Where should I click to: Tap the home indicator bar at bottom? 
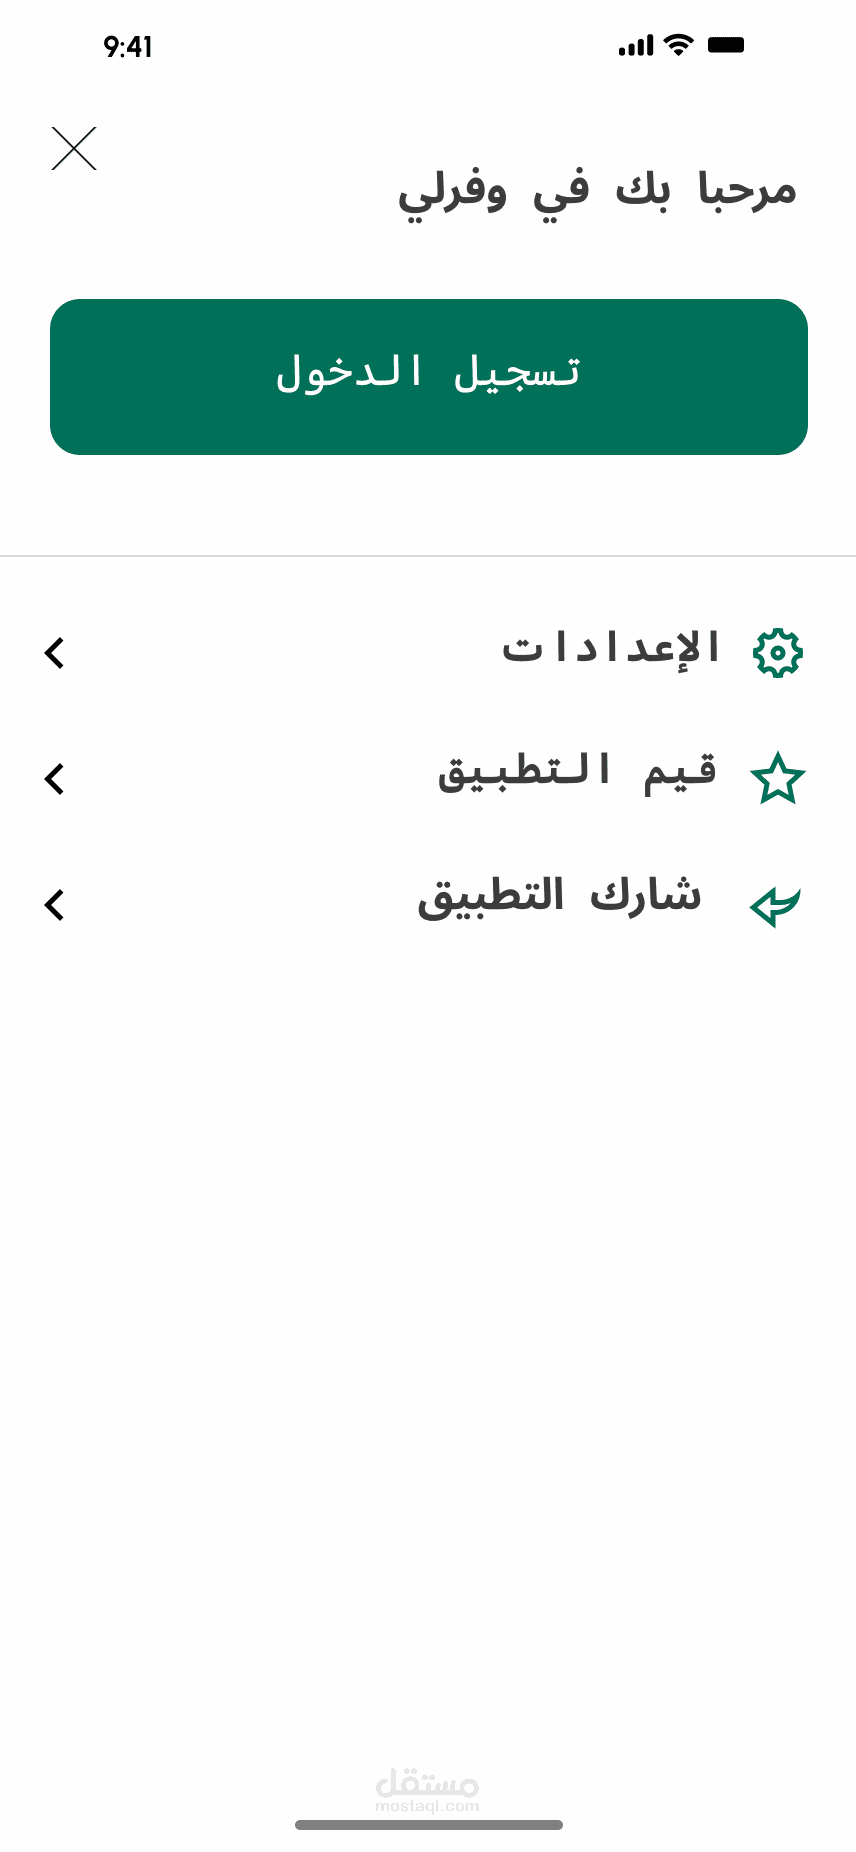(429, 1825)
